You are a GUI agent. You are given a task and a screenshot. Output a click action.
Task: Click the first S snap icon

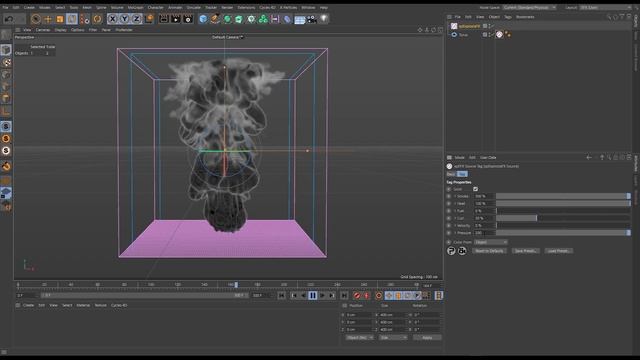(x=6, y=127)
